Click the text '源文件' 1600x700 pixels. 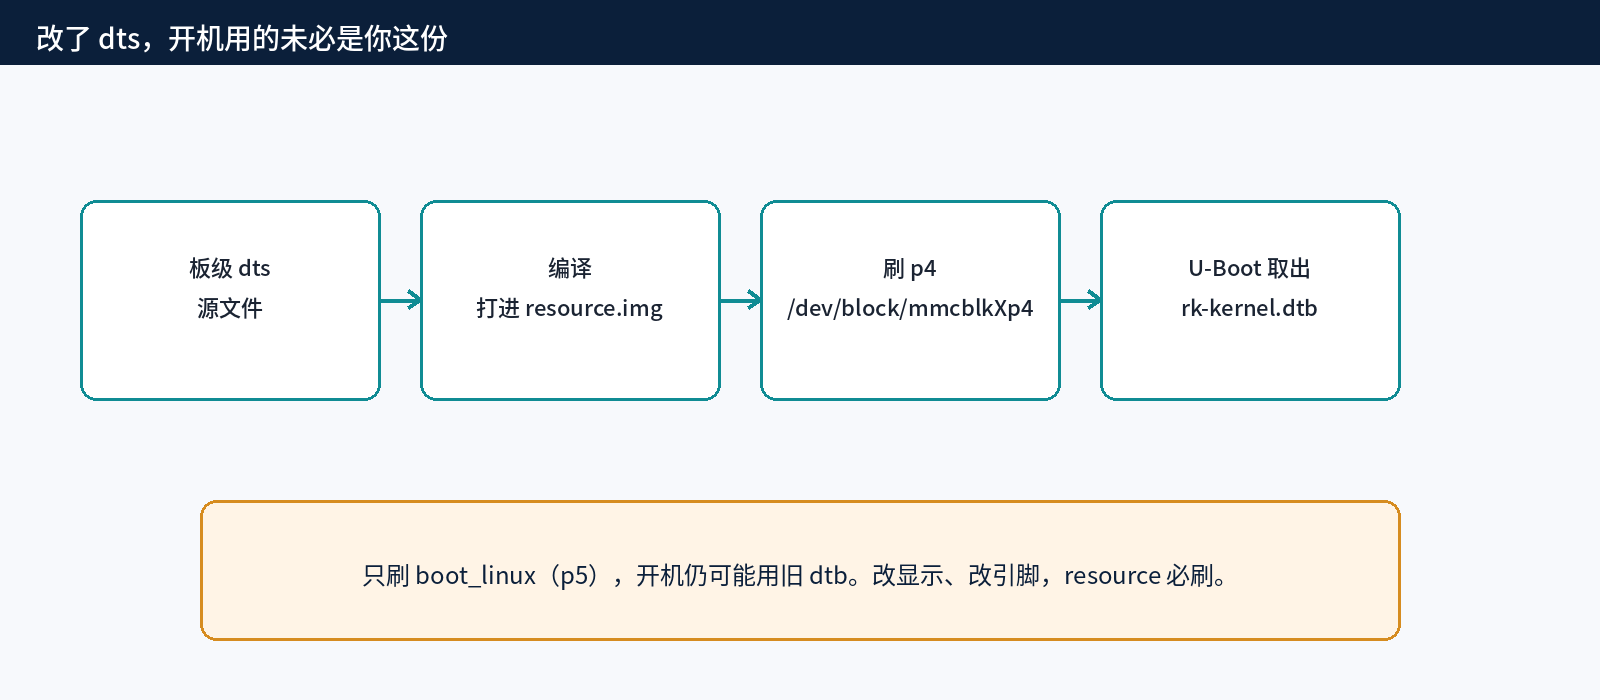(230, 308)
